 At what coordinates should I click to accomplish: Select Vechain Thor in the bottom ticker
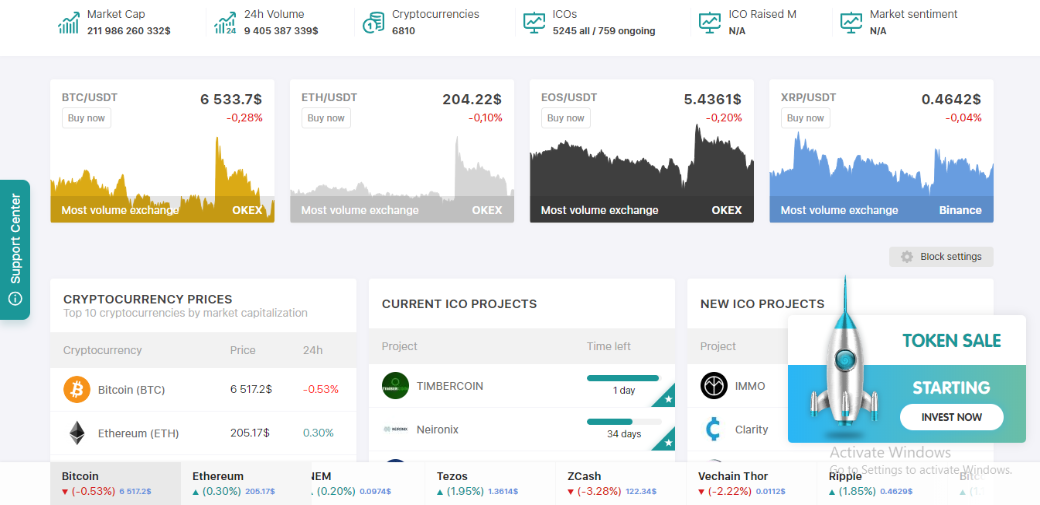click(751, 483)
